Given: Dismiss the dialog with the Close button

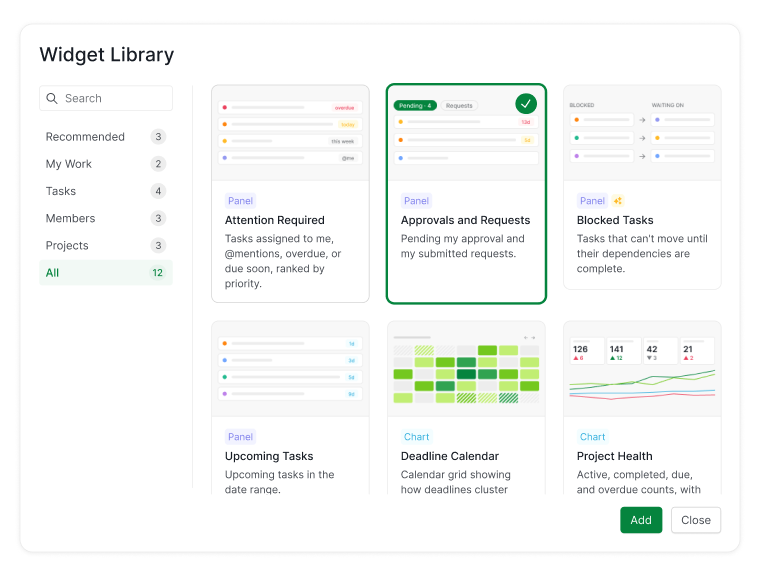Looking at the screenshot, I should click(x=696, y=520).
